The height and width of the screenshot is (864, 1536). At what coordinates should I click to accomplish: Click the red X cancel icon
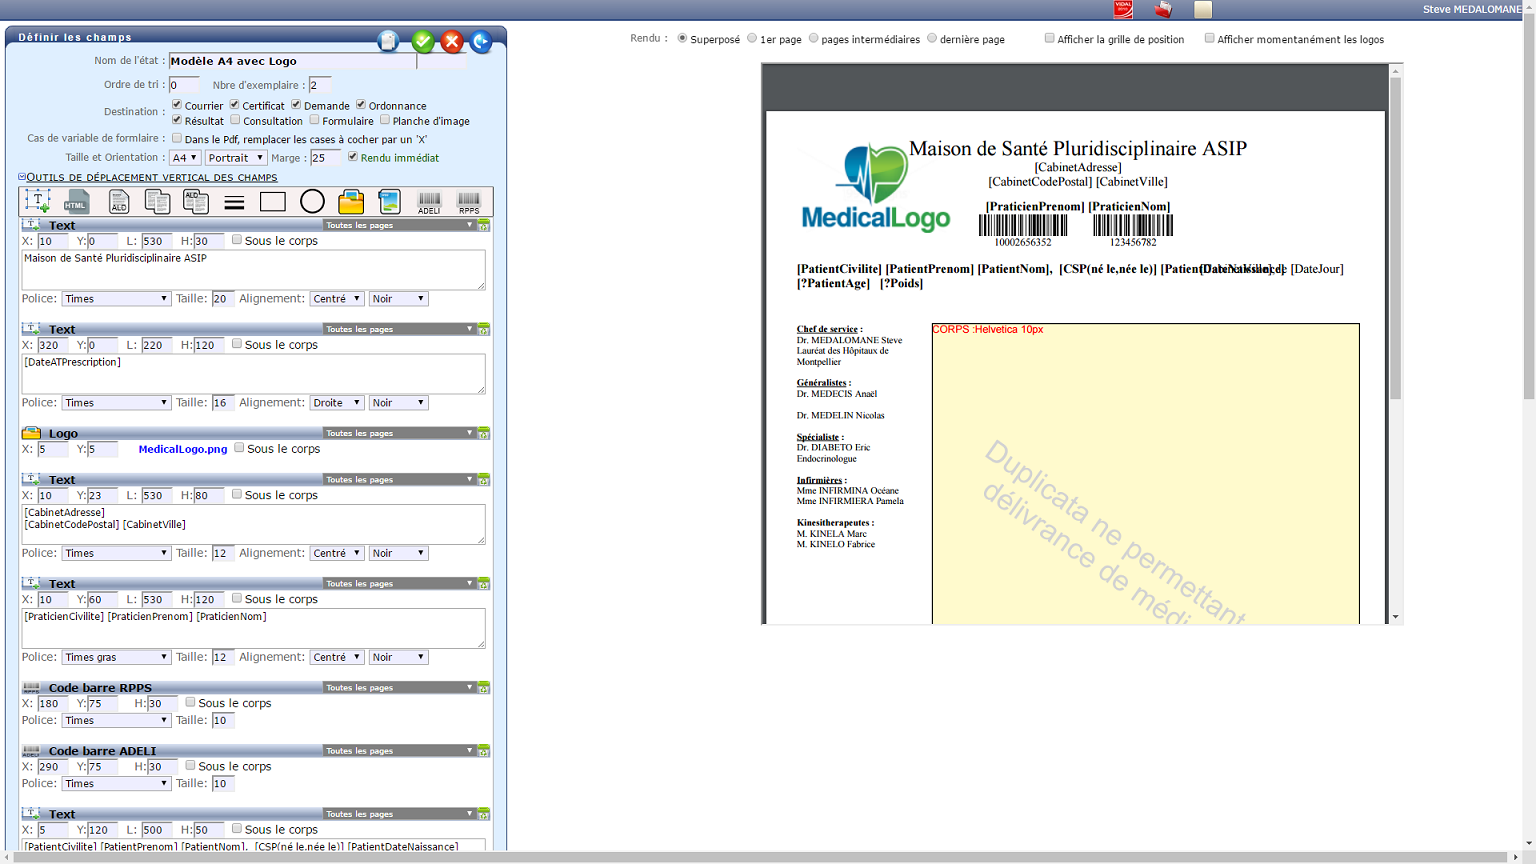pos(452,41)
